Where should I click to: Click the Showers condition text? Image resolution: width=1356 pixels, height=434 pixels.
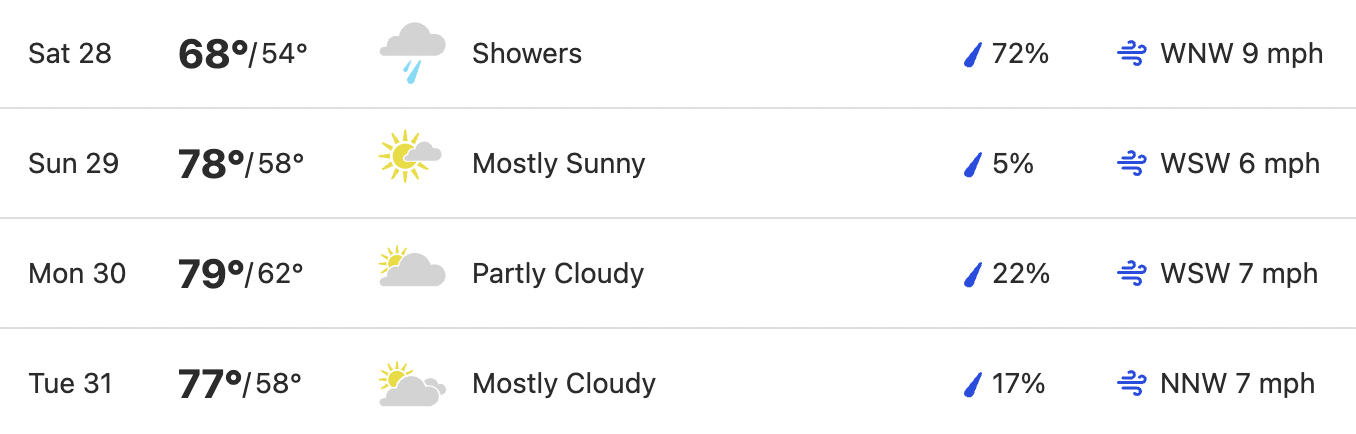[527, 53]
